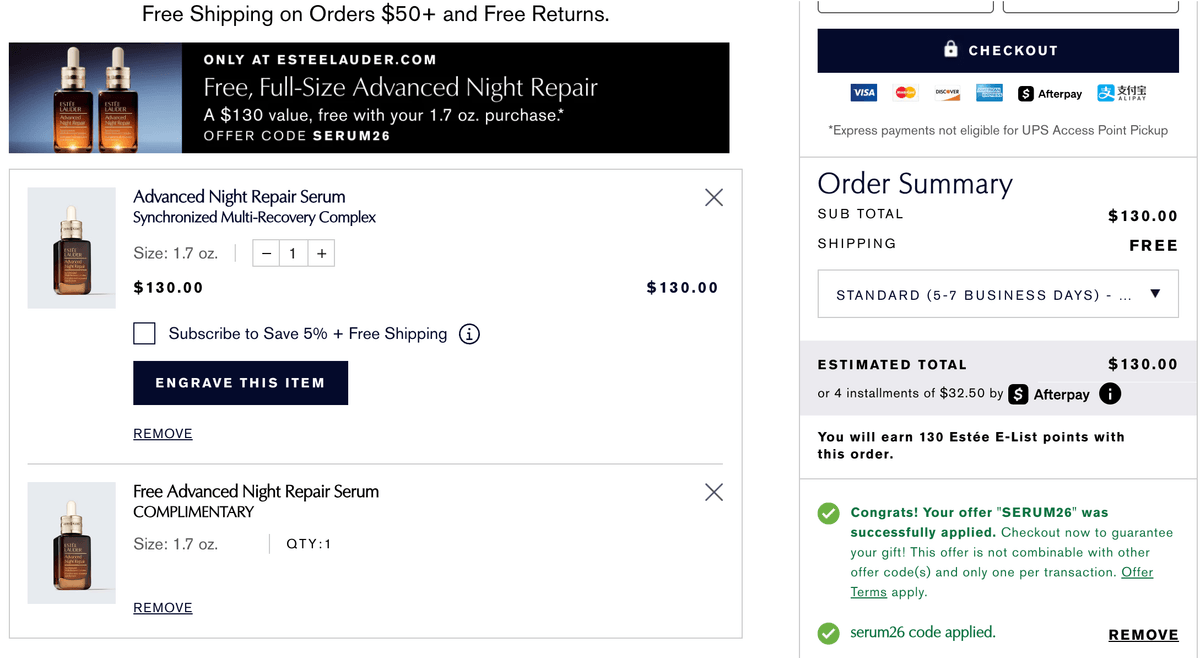
Task: Decrease serum quantity with minus button
Action: 266,253
